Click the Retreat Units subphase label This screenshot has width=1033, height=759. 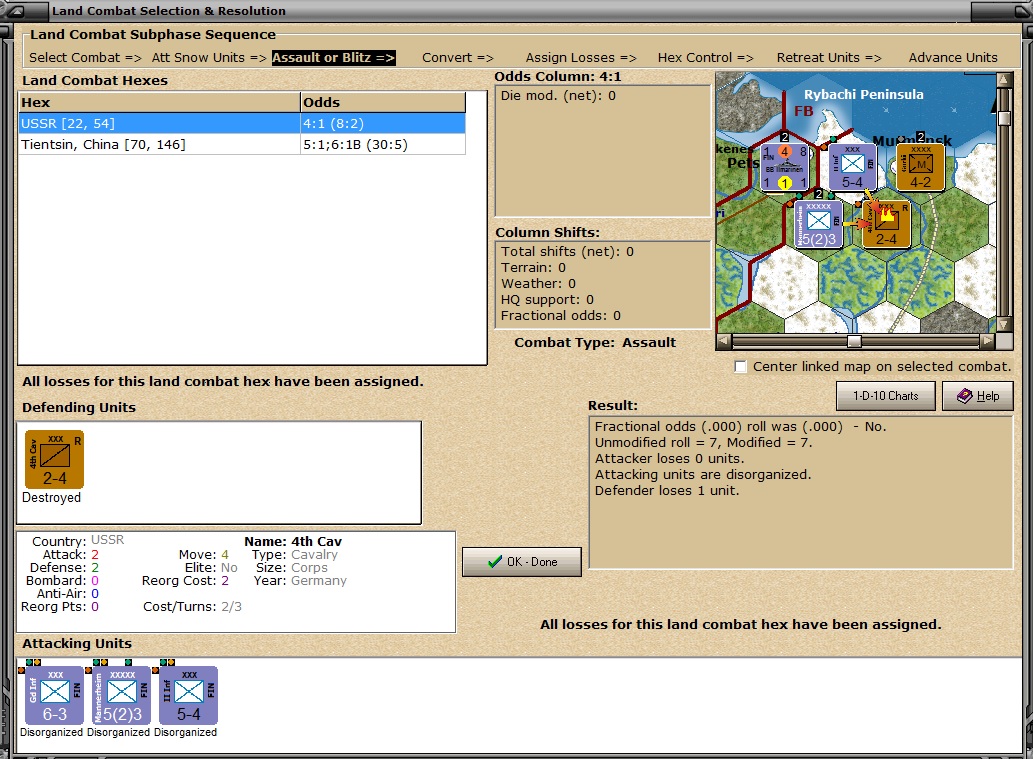coord(829,57)
